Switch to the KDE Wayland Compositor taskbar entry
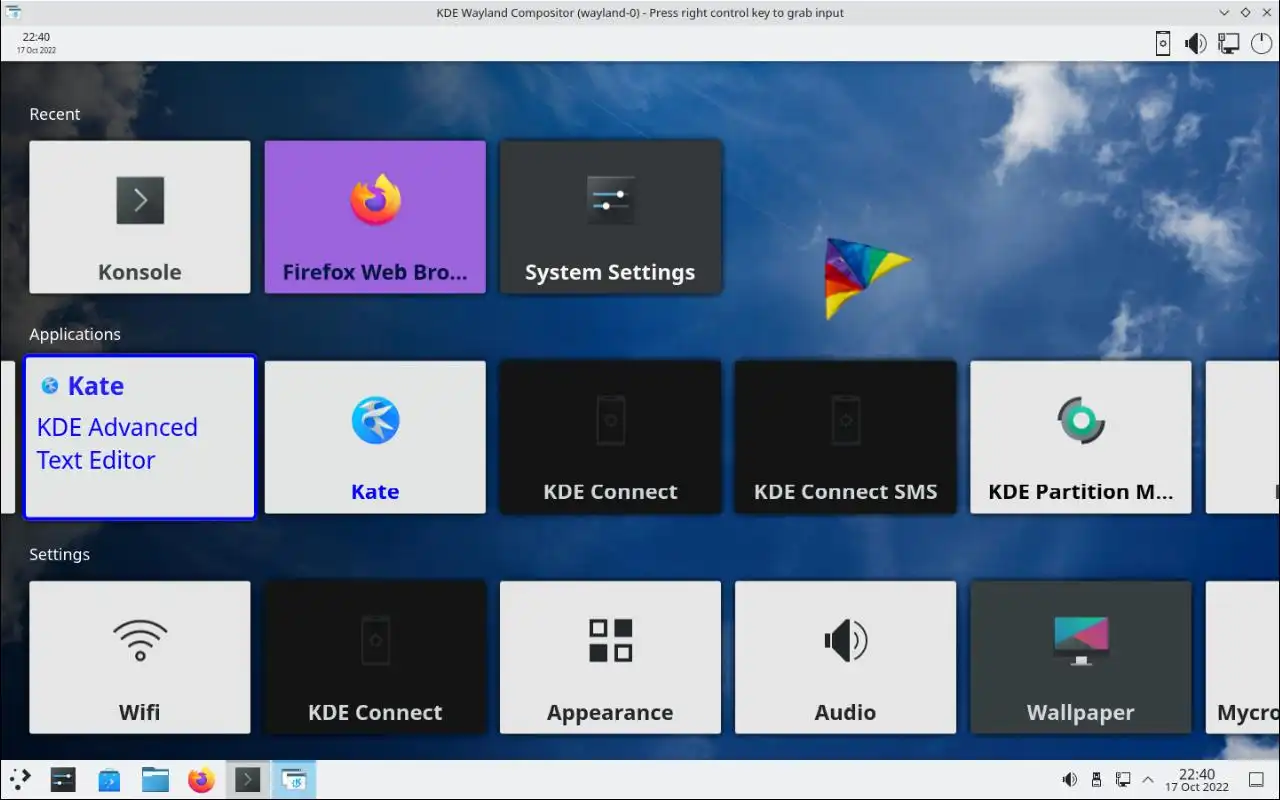This screenshot has height=800, width=1280. pos(293,780)
